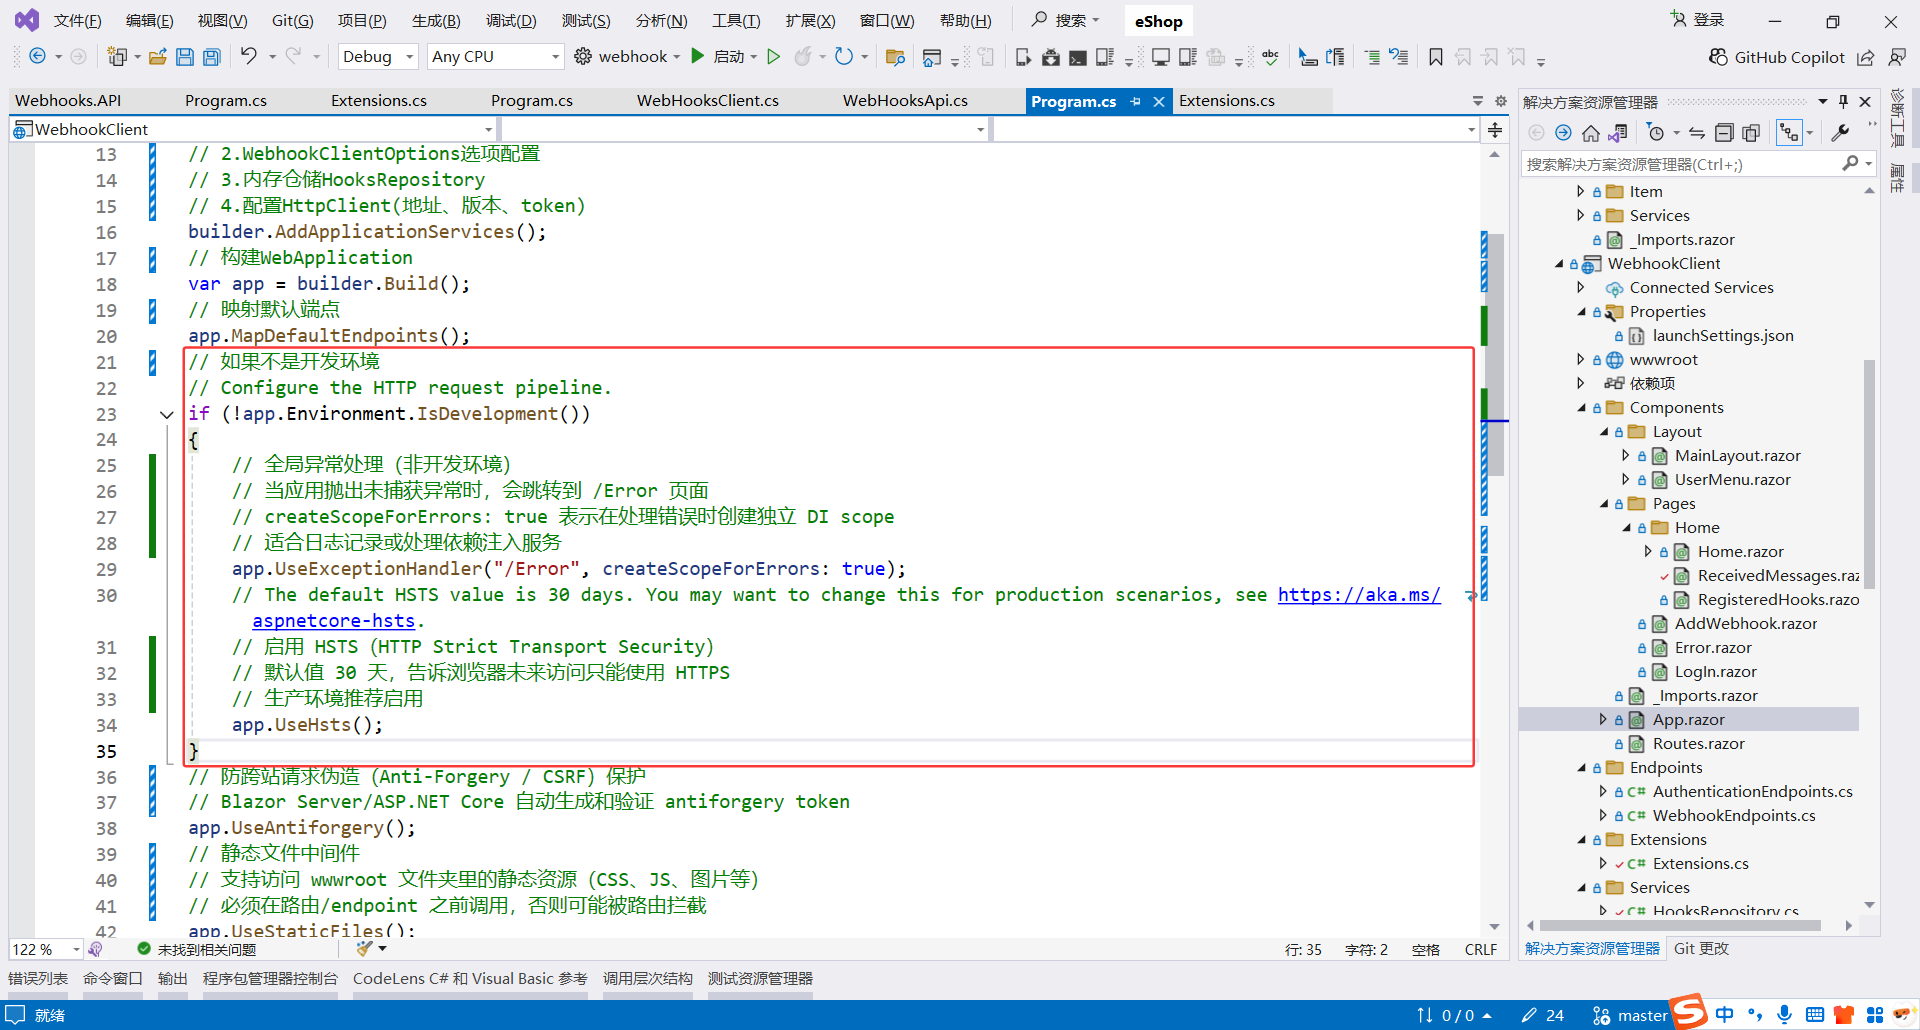Click the 登录 sign-in button
The height and width of the screenshot is (1030, 1920).
[1697, 20]
